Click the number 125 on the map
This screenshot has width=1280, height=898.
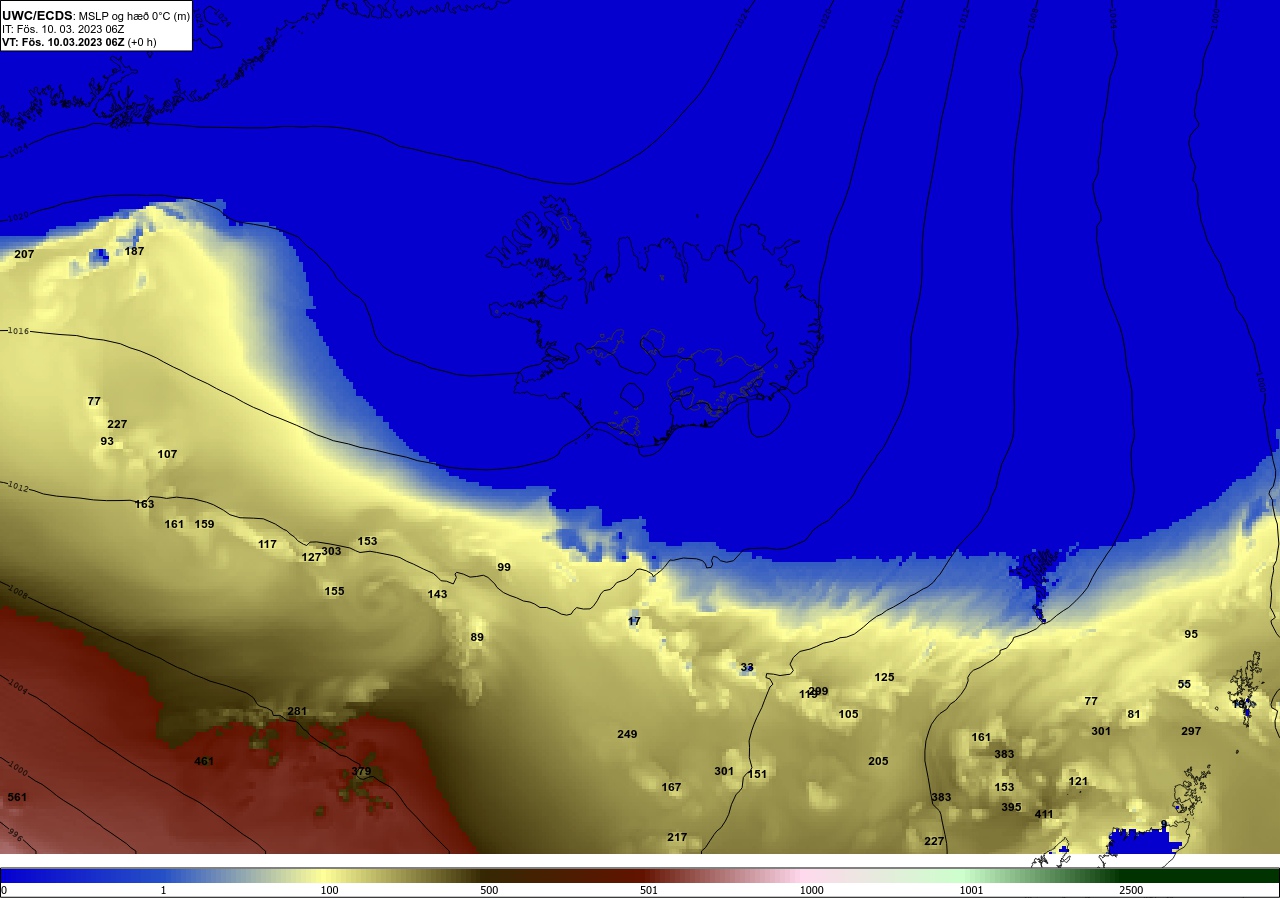pyautogui.click(x=884, y=677)
